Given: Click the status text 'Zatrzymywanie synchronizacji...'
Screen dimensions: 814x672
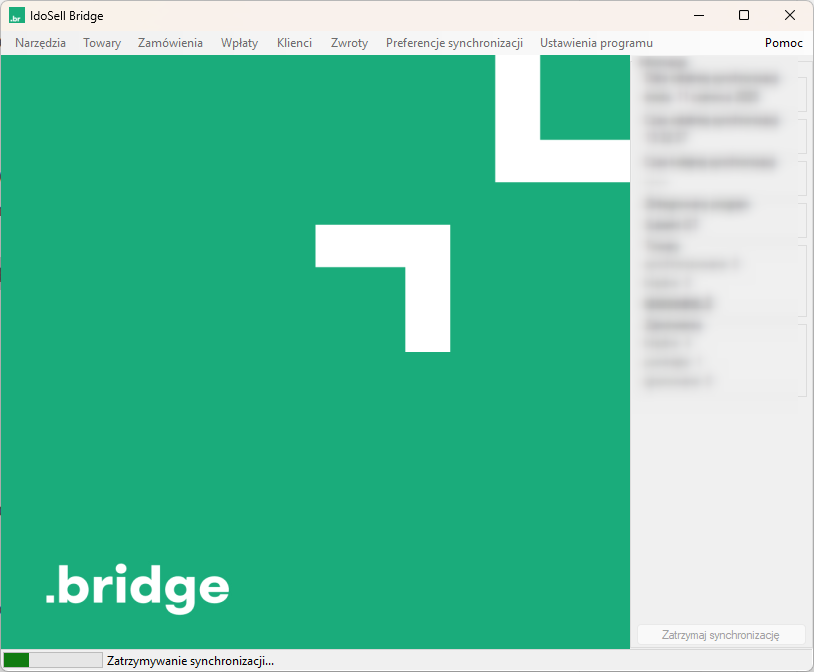Looking at the screenshot, I should click(190, 661).
